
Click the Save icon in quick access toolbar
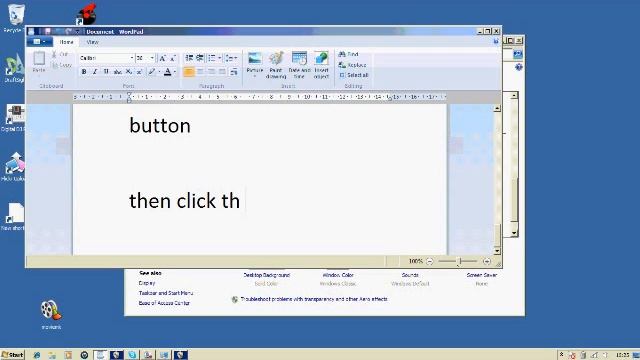(x=47, y=31)
